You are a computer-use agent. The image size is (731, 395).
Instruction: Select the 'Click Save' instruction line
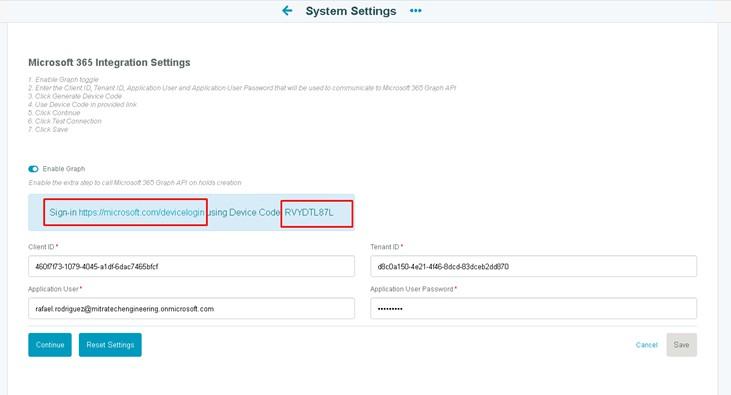click(48, 130)
